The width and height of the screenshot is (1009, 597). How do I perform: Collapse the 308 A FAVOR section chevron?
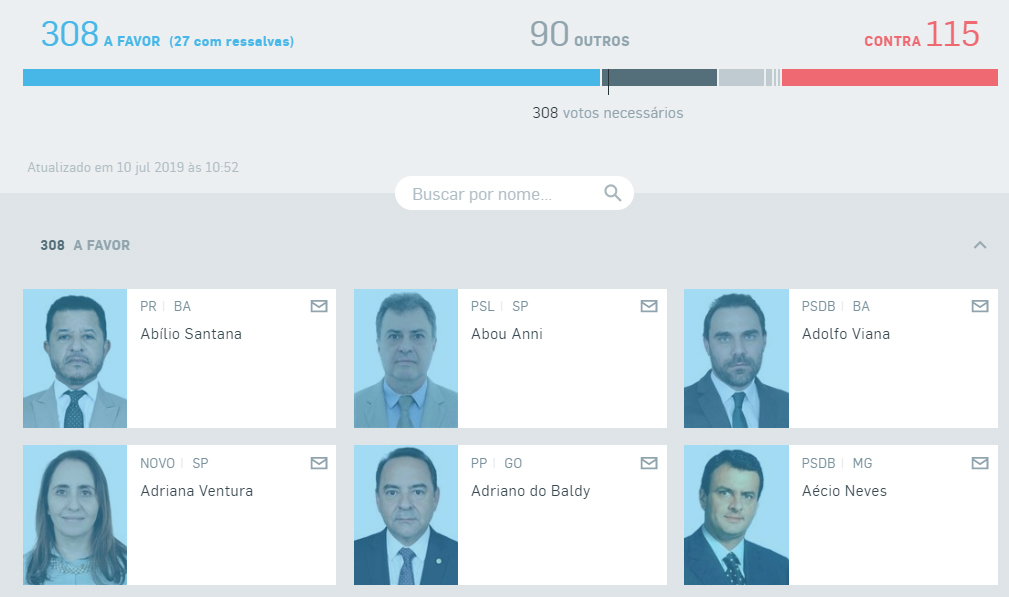(x=980, y=245)
